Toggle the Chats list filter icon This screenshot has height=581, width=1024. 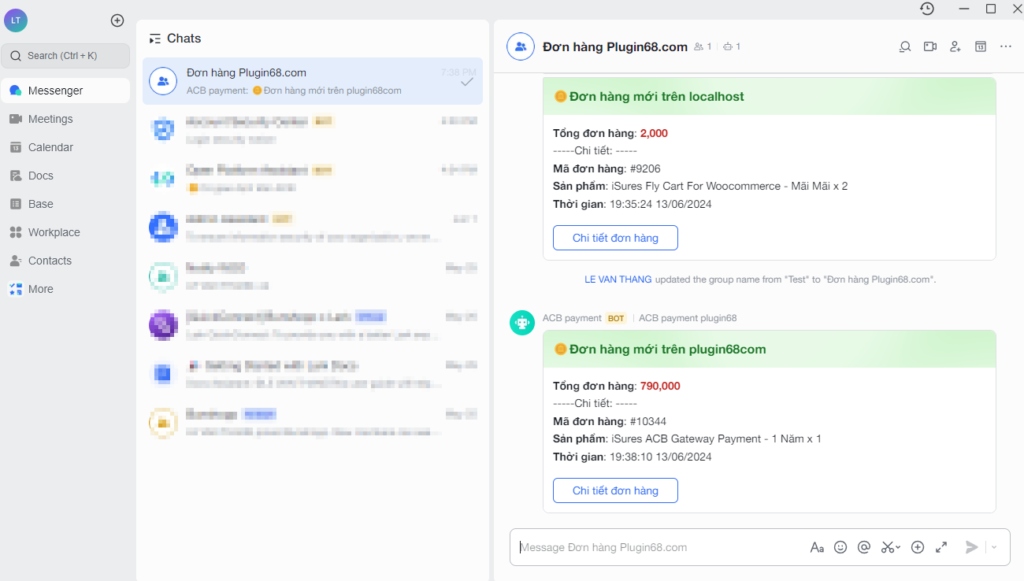click(x=155, y=39)
